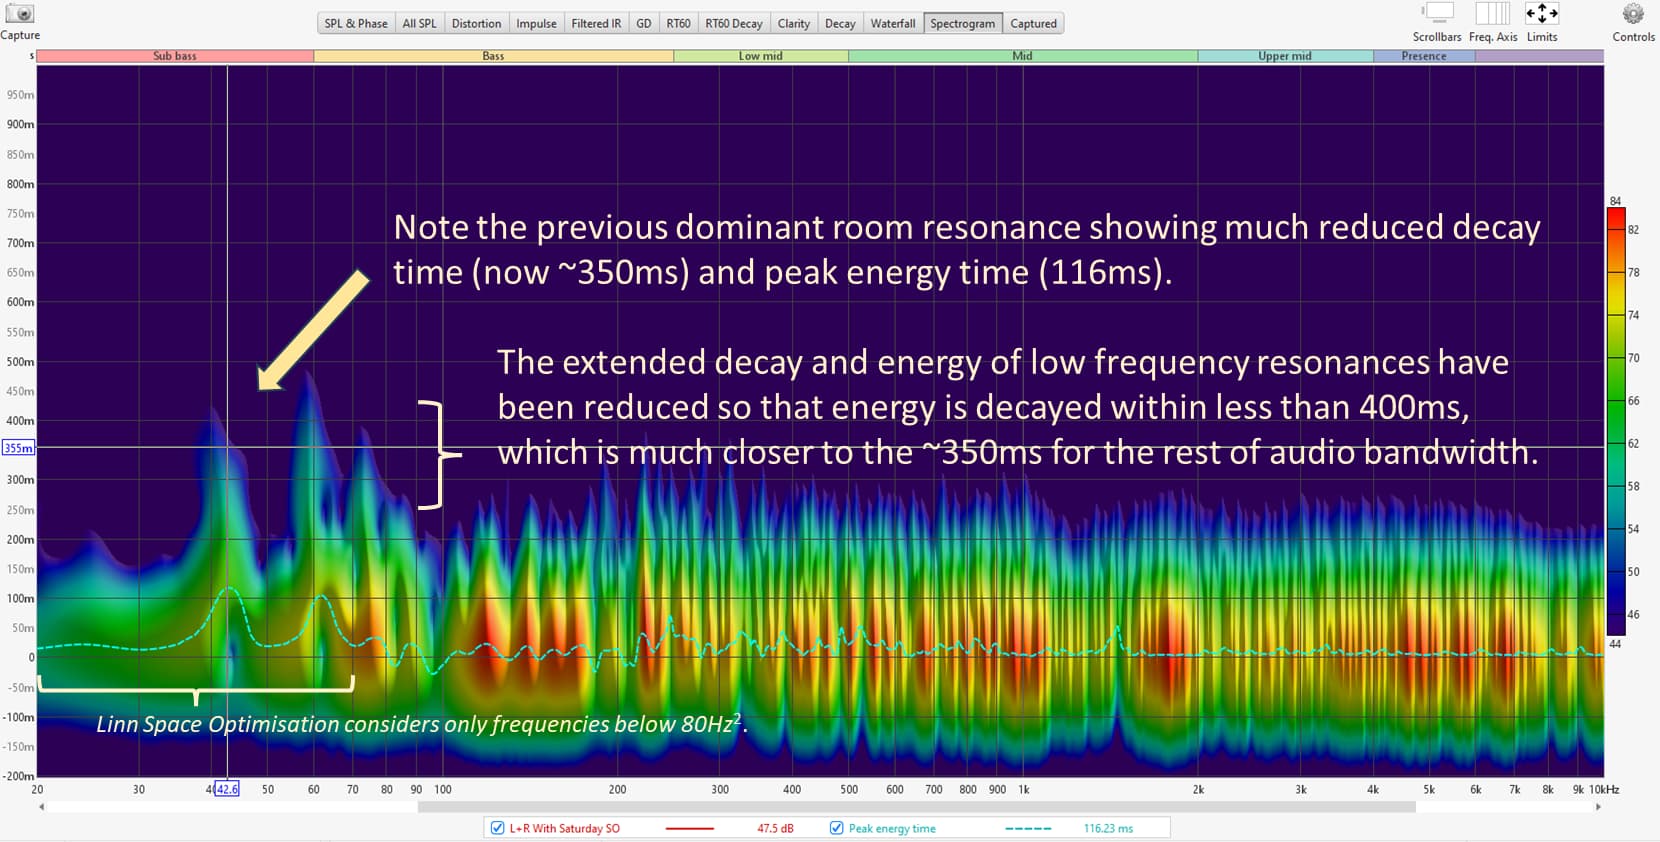
Task: Toggle the Peak energy time checkbox
Action: 836,828
